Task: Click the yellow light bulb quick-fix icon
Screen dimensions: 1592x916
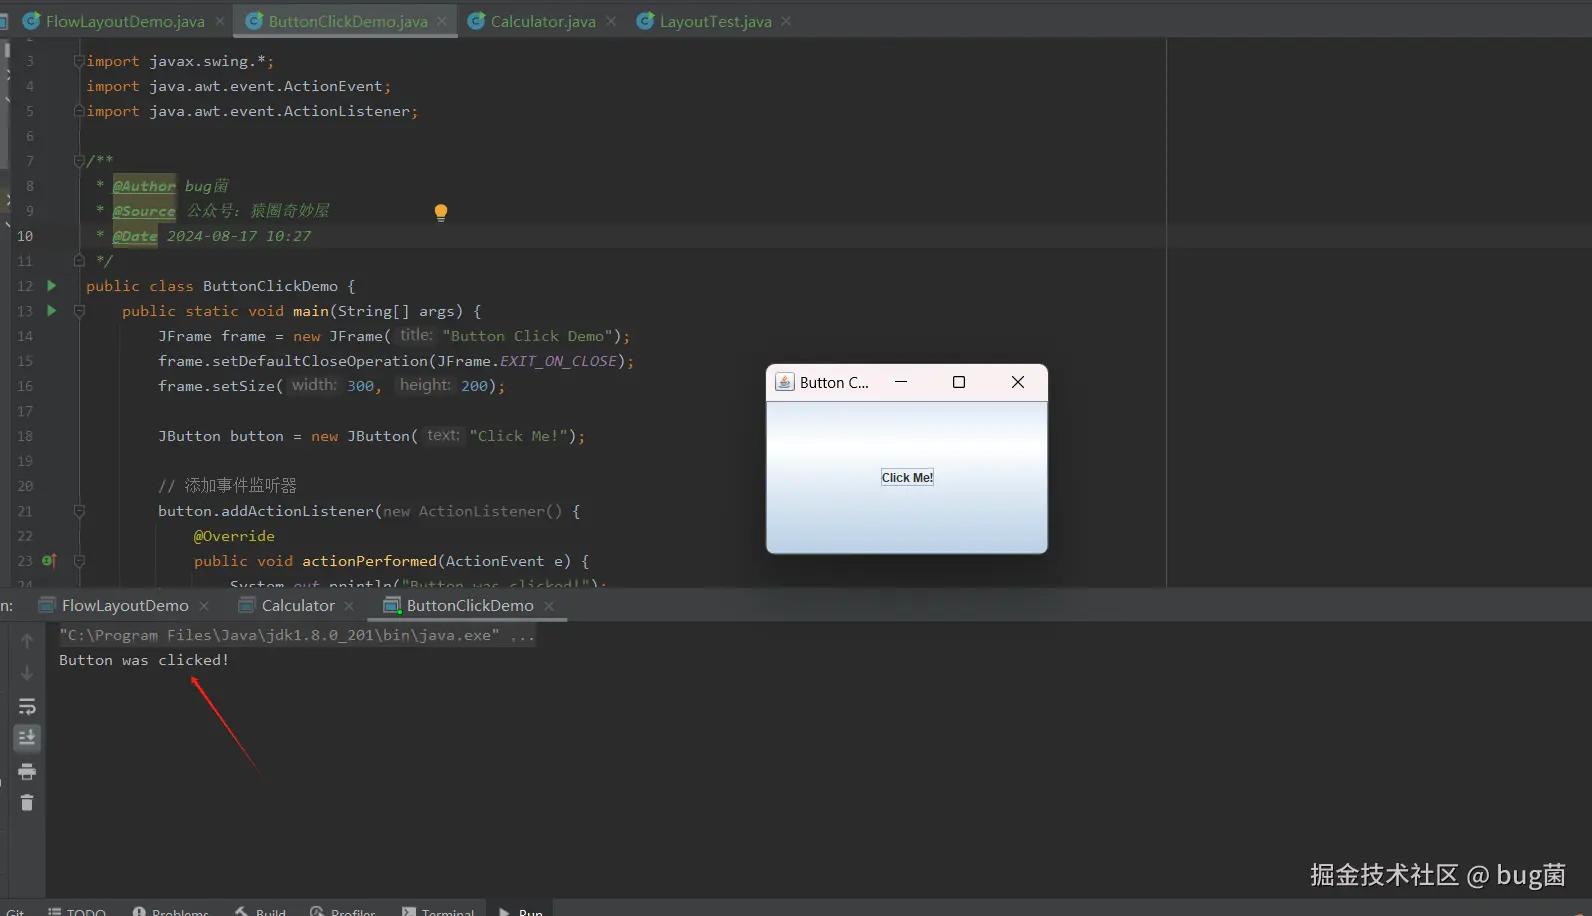Action: 441,212
